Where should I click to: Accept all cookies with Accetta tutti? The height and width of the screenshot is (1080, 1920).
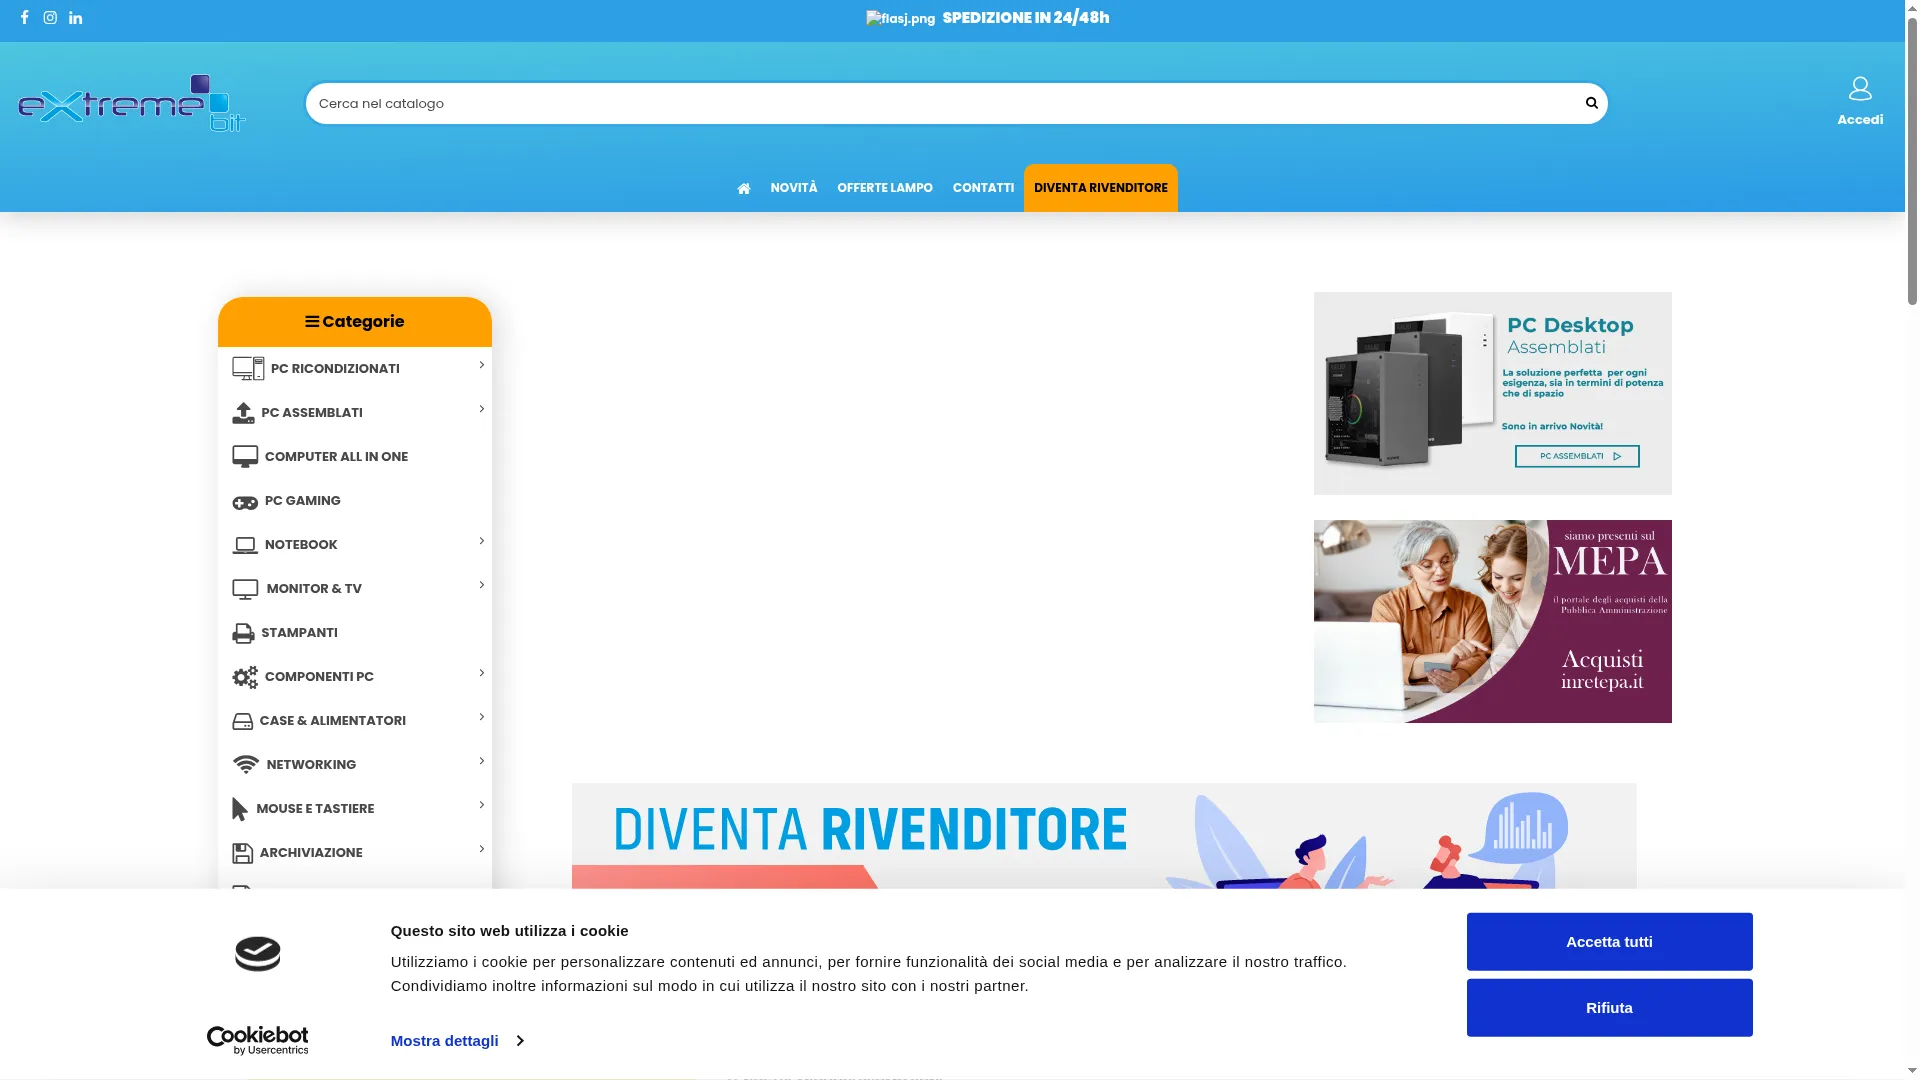click(x=1609, y=942)
